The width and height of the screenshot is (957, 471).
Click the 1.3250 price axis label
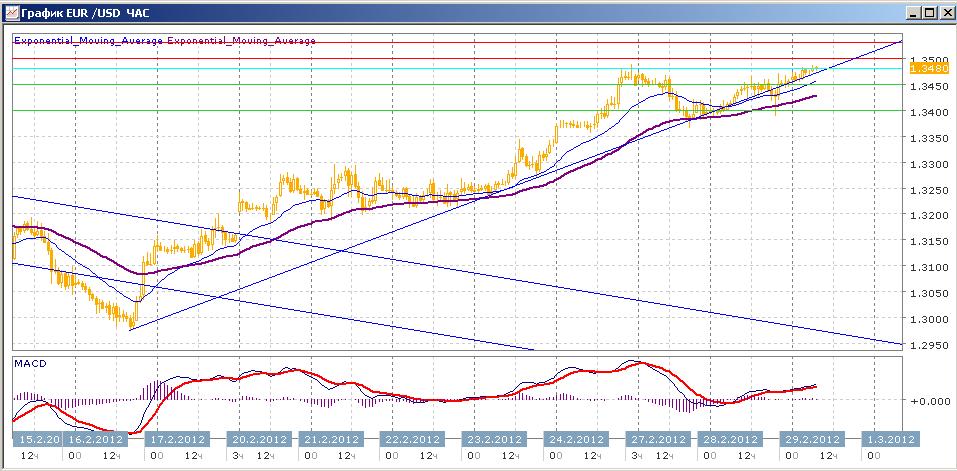click(x=929, y=190)
